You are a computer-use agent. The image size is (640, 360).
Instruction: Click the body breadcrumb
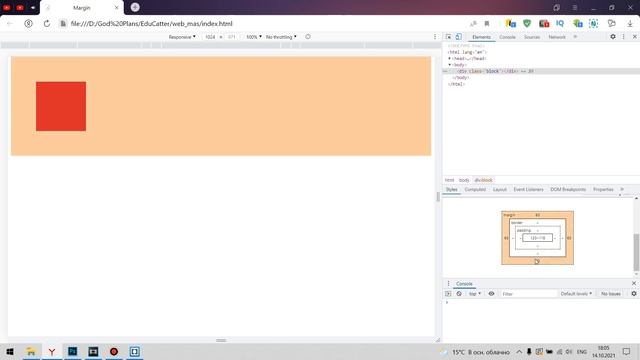[x=464, y=180]
